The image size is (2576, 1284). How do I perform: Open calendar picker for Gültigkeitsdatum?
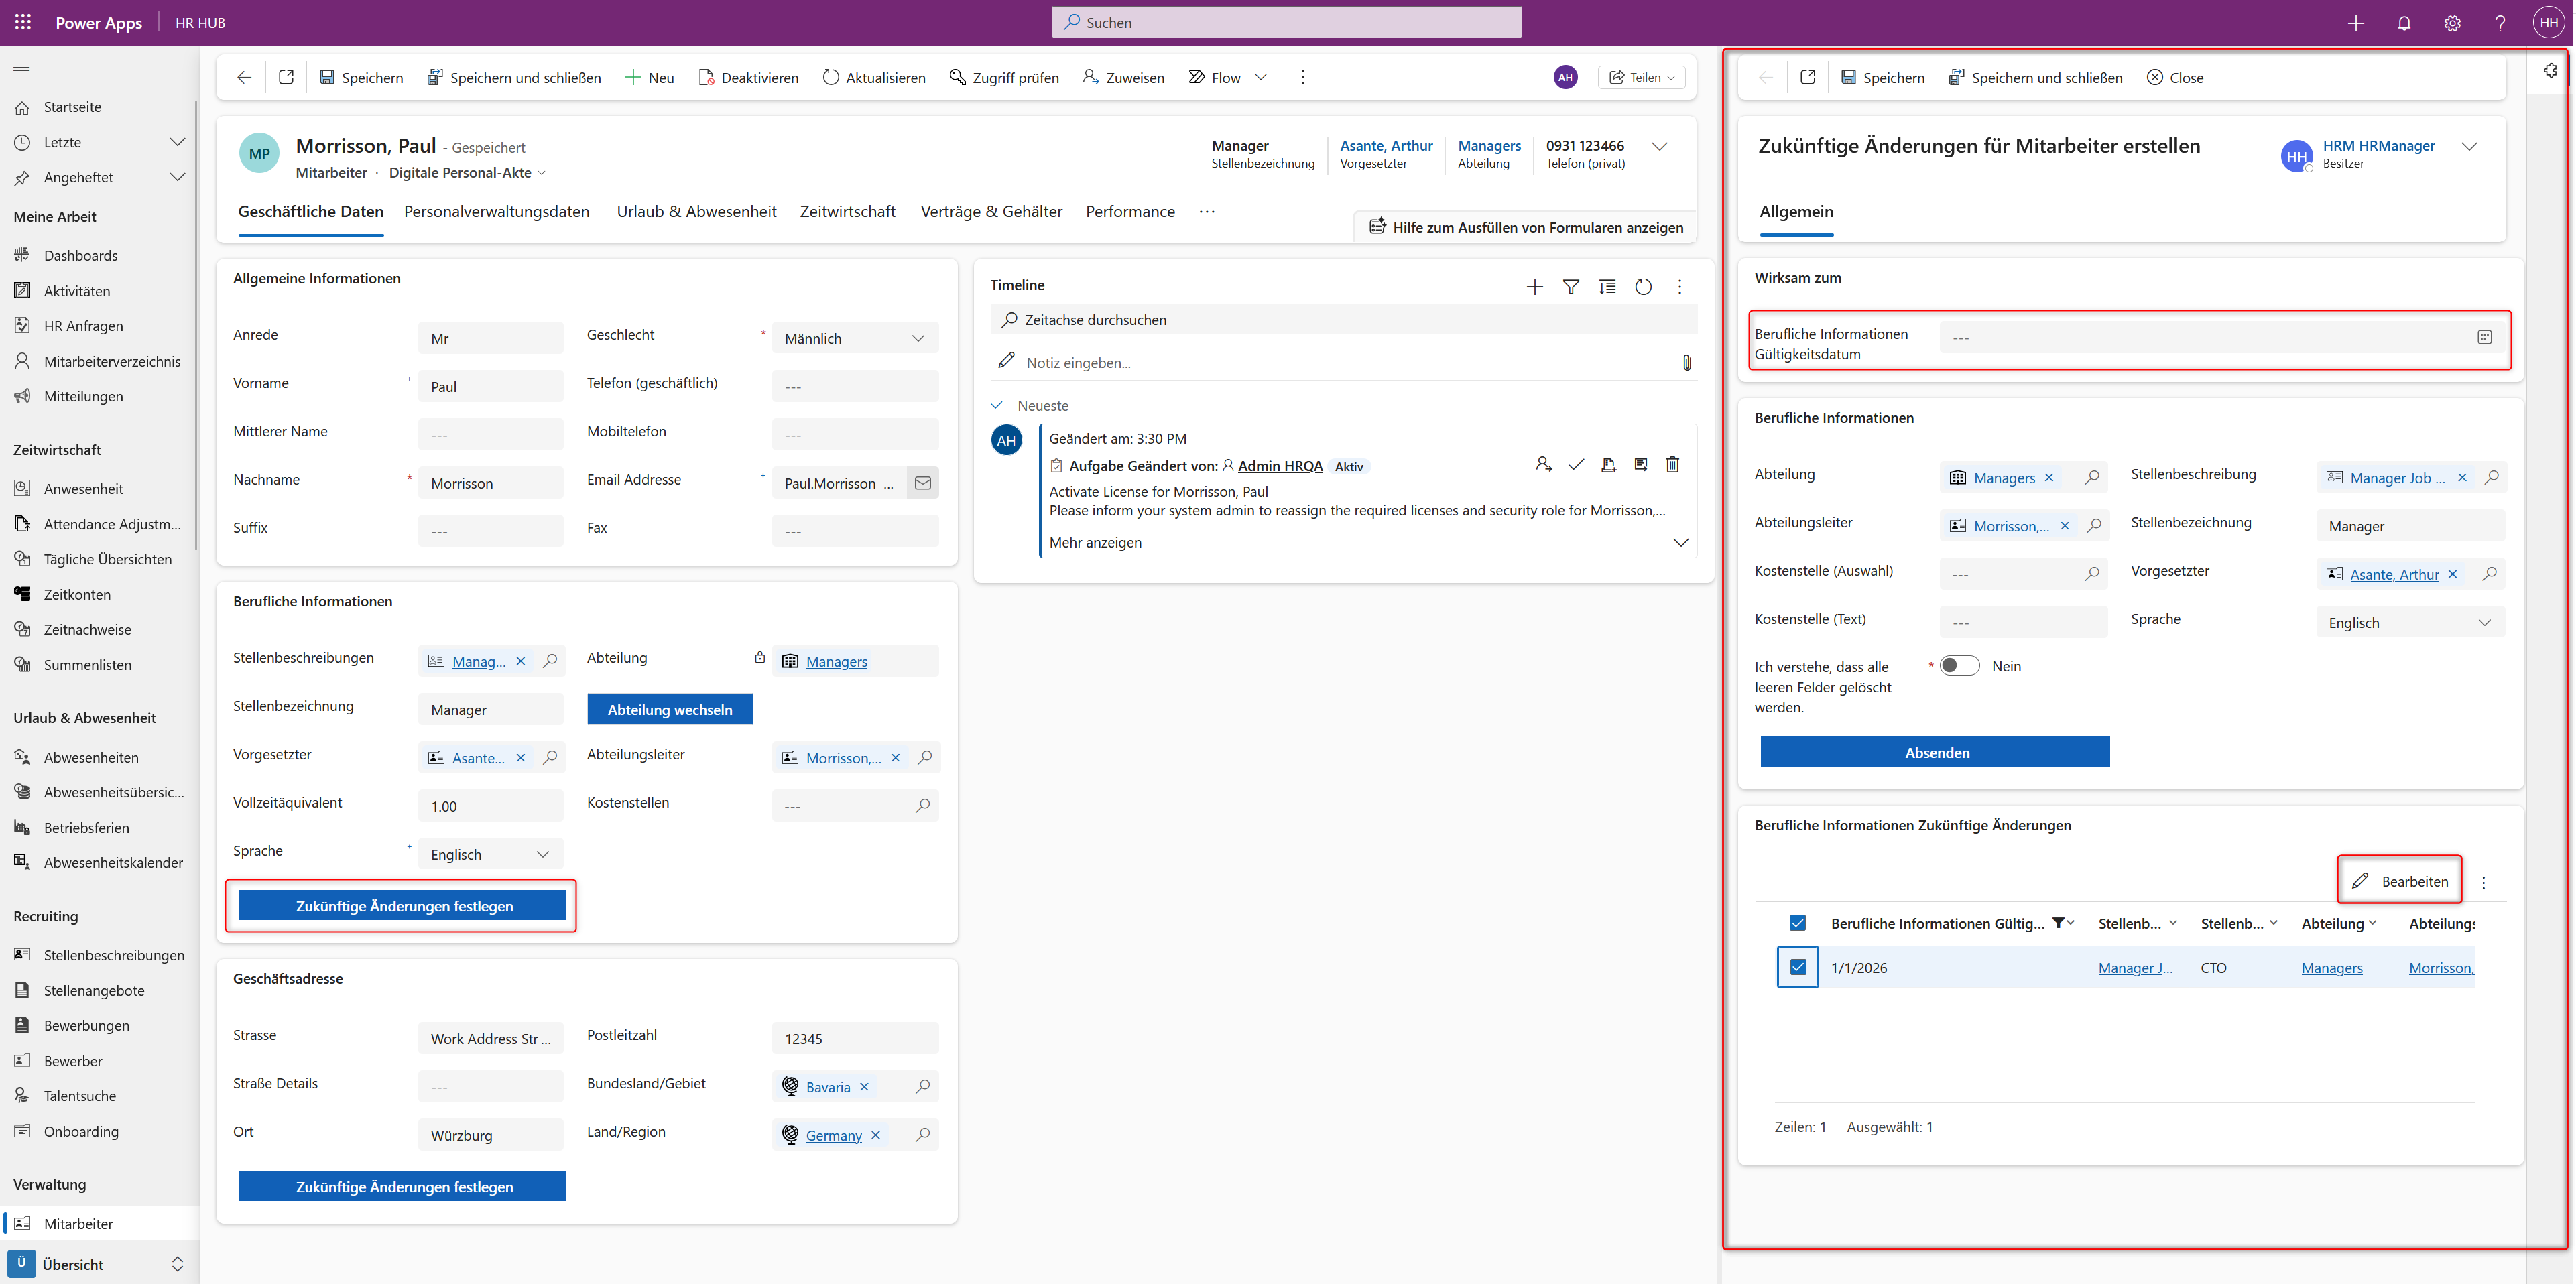coord(2484,338)
